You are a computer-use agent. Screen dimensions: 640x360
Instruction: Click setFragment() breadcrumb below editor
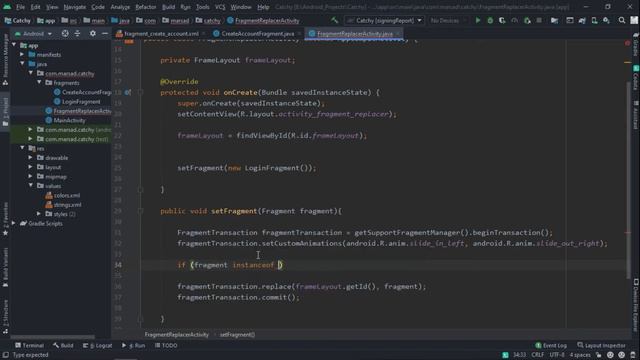point(237,335)
